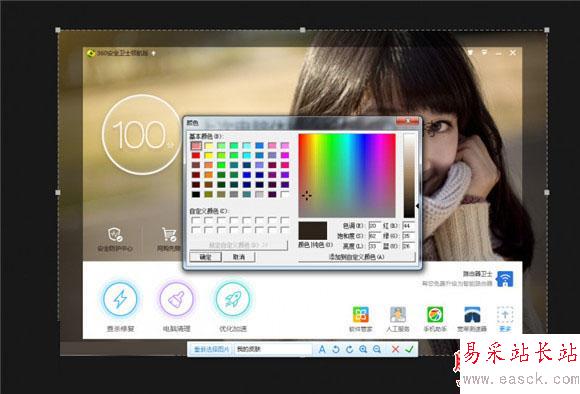This screenshot has height=394, width=580.
Task: Open the 安全防护中心 shield icon
Action: 115,235
